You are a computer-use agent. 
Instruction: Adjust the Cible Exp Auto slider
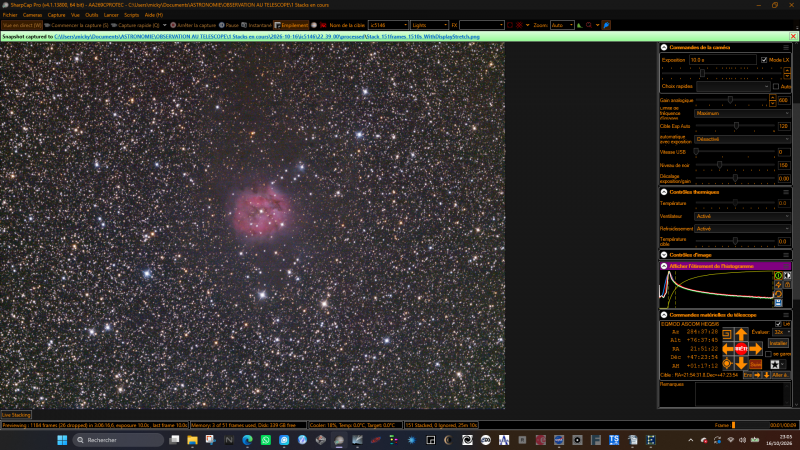735,126
